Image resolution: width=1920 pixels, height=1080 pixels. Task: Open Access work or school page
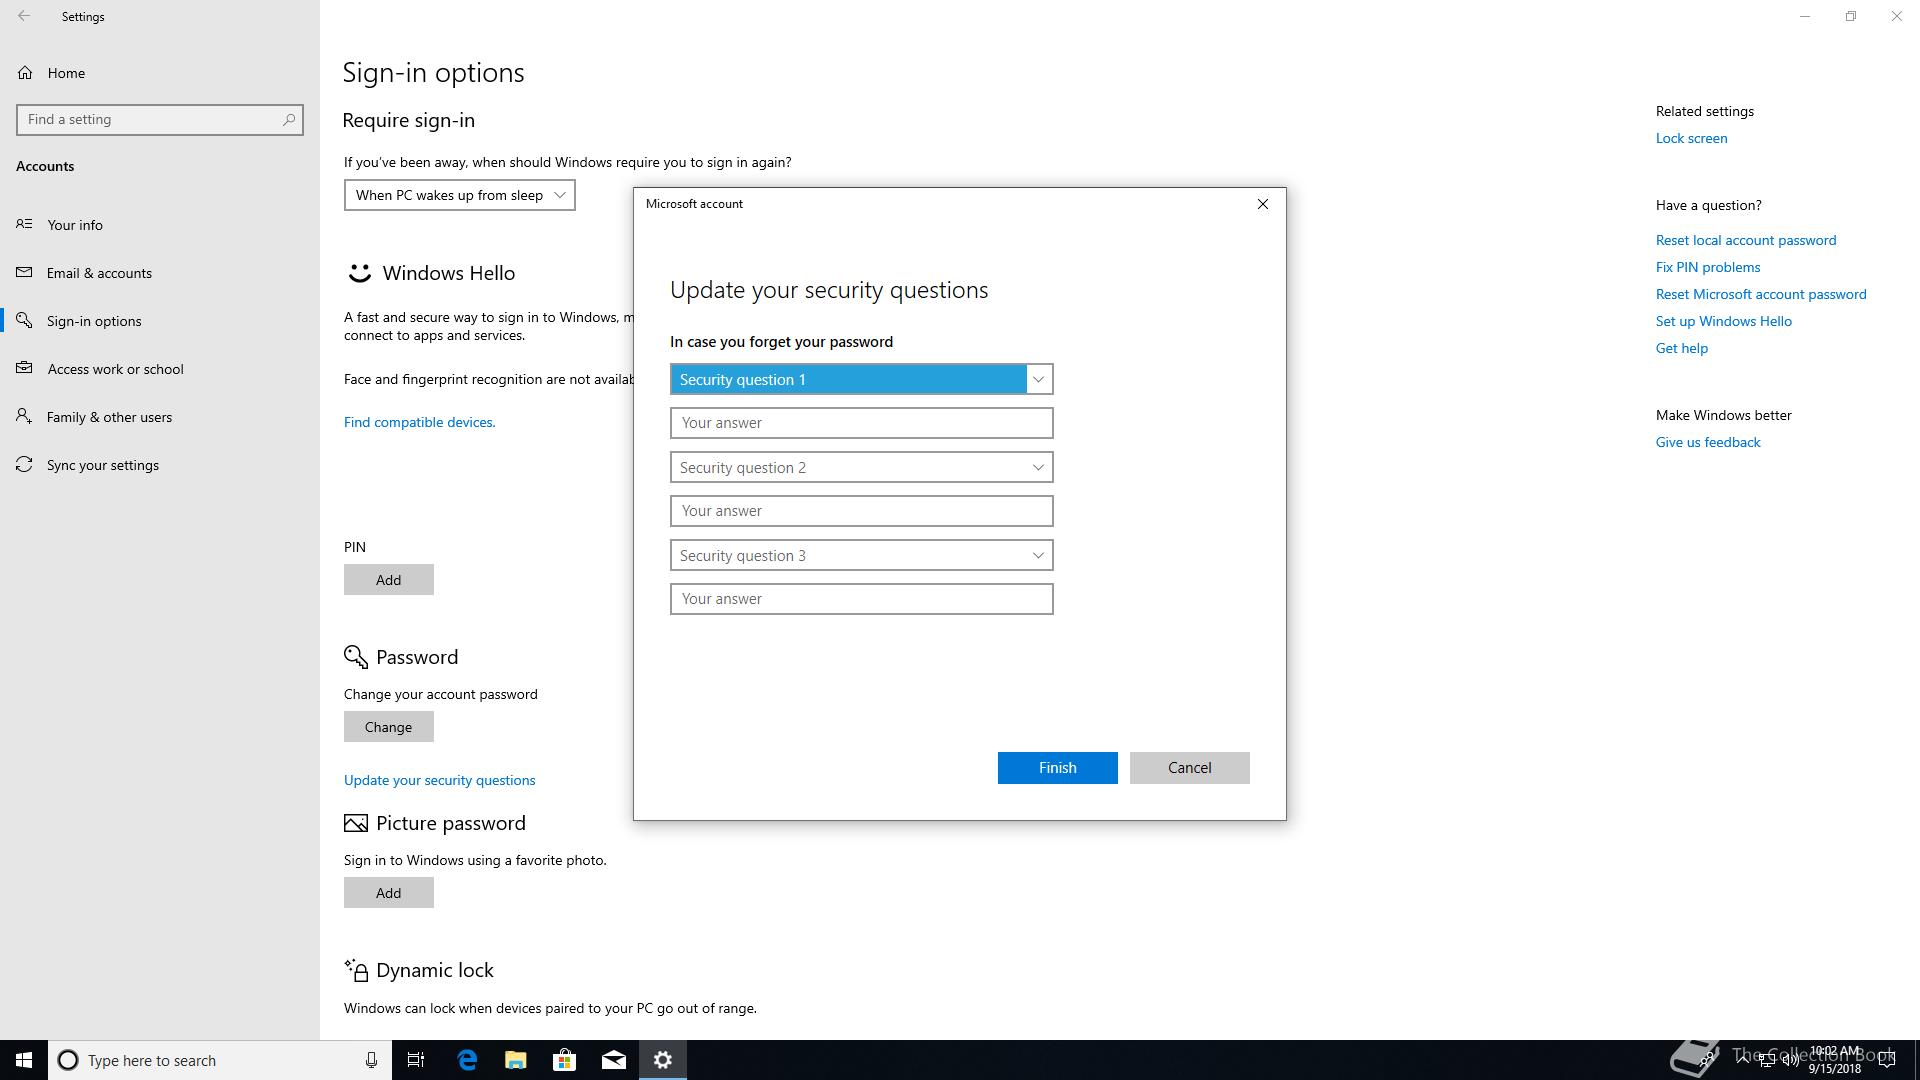[160, 369]
